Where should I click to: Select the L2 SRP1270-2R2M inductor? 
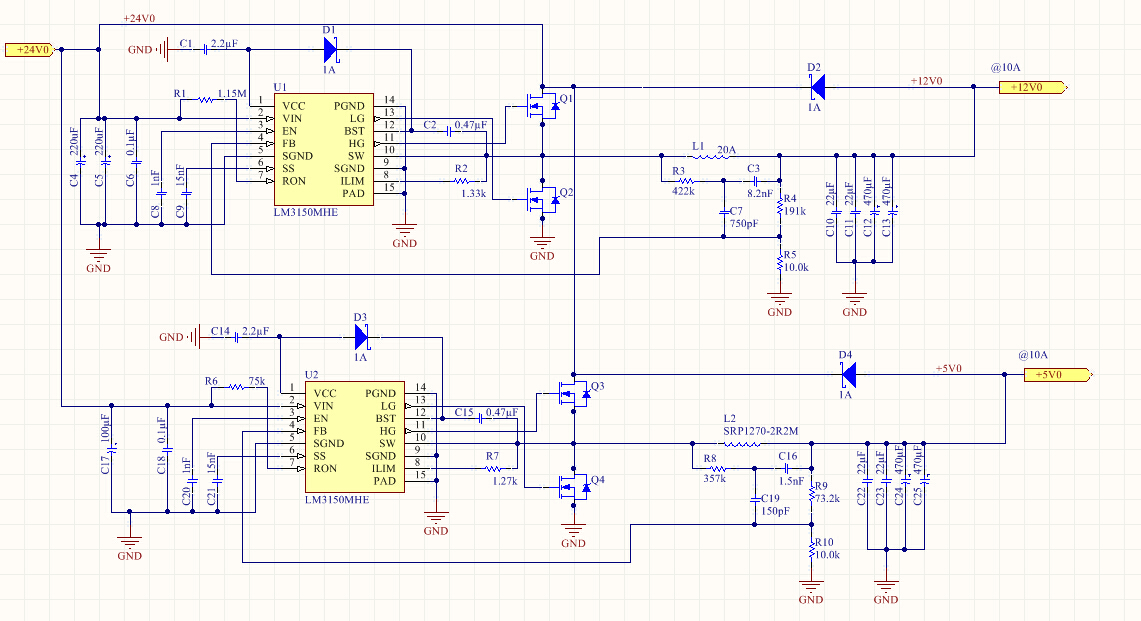(x=742, y=443)
